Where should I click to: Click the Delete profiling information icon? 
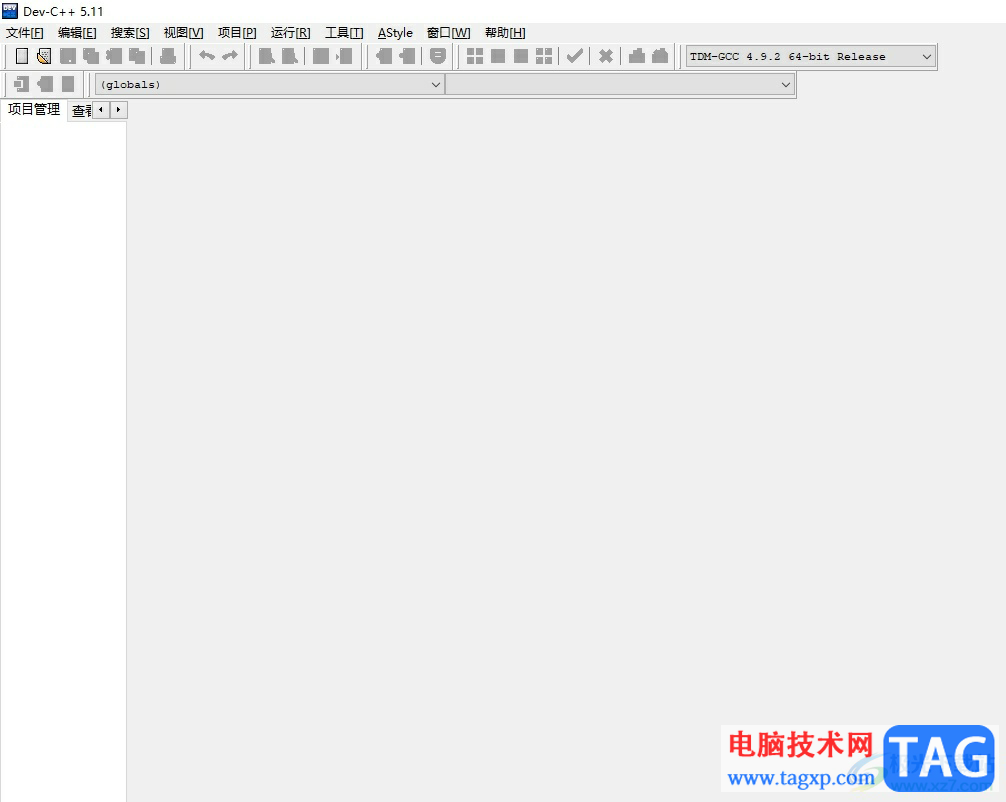point(660,56)
